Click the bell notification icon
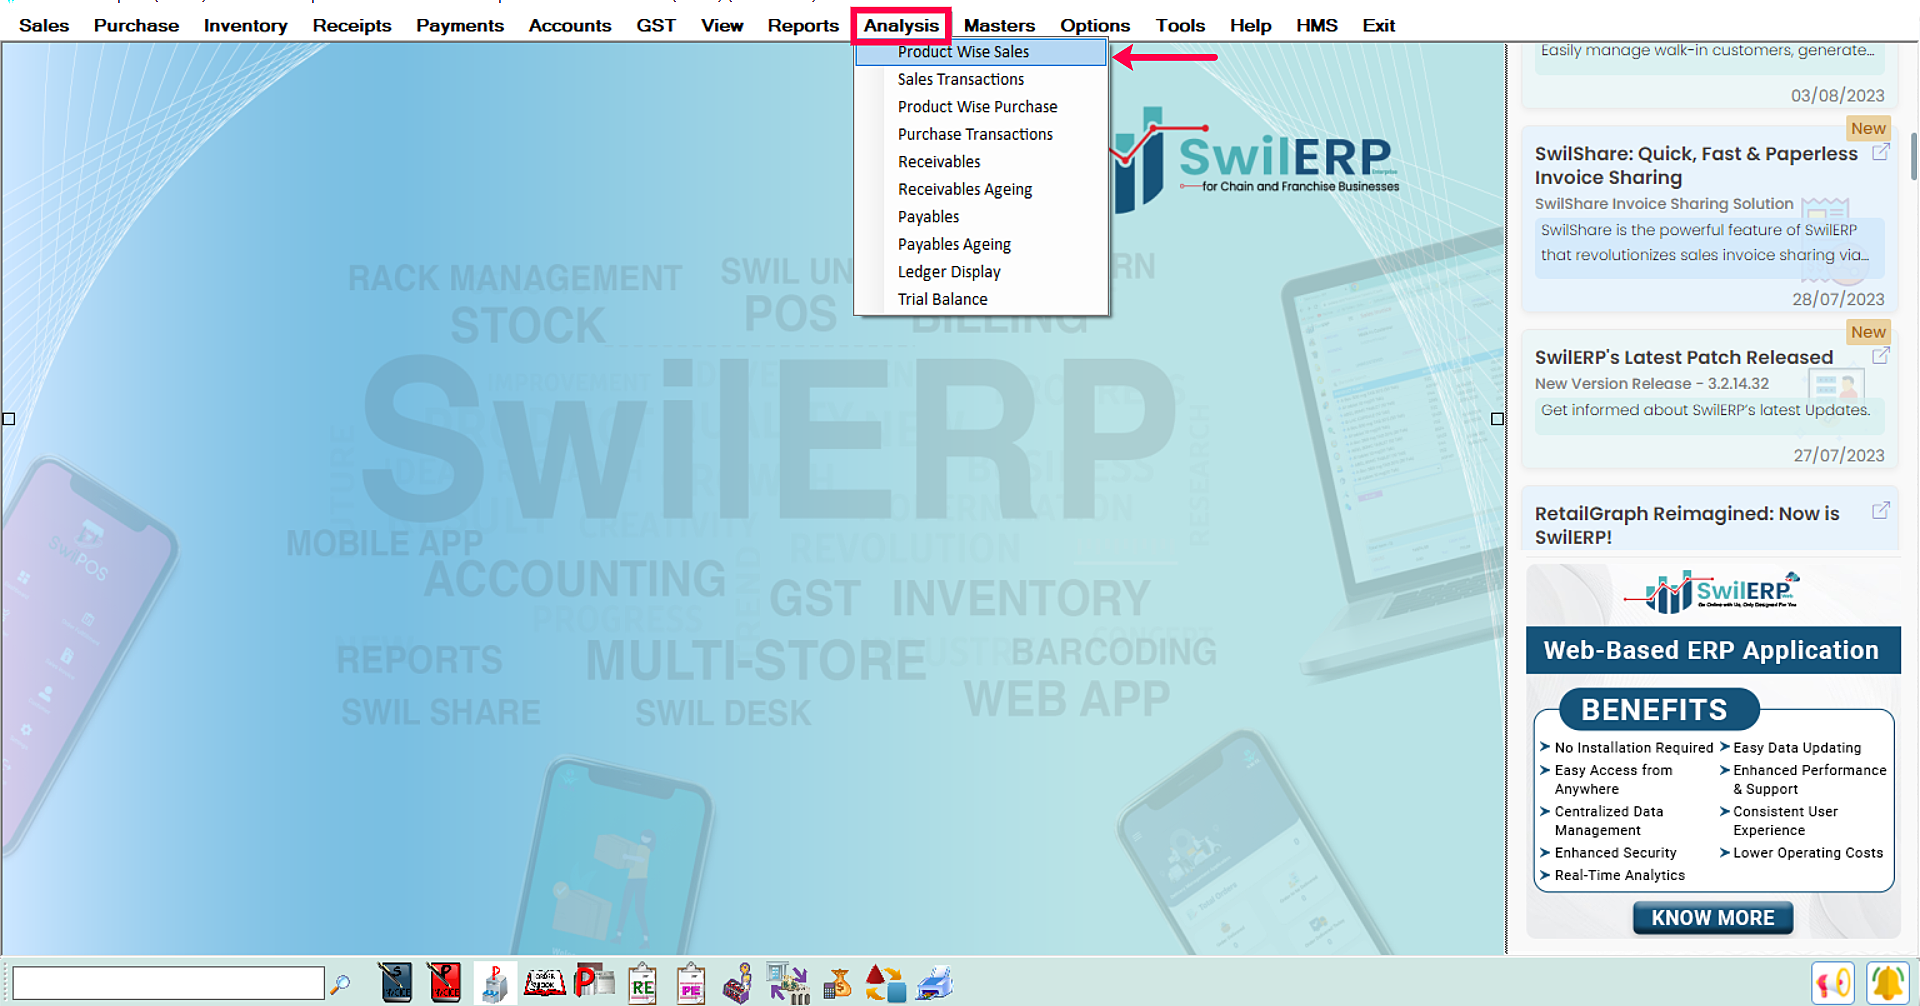Viewport: 1920px width, 1006px height. point(1887,983)
